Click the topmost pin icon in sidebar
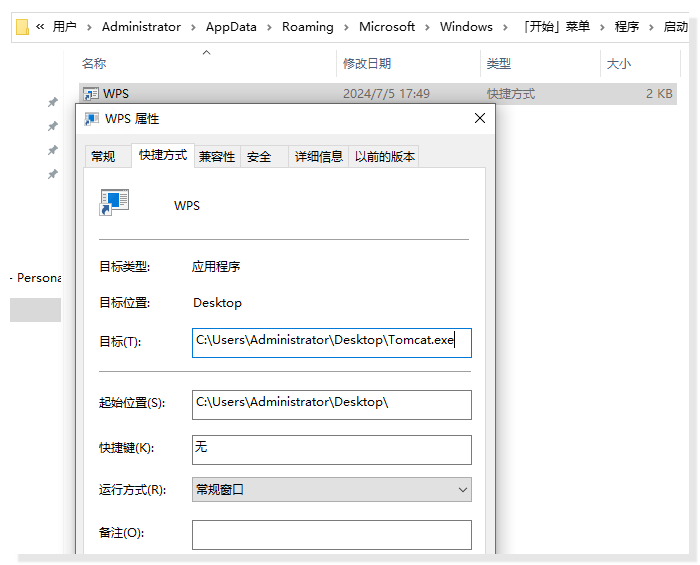The image size is (700, 565). (x=52, y=102)
